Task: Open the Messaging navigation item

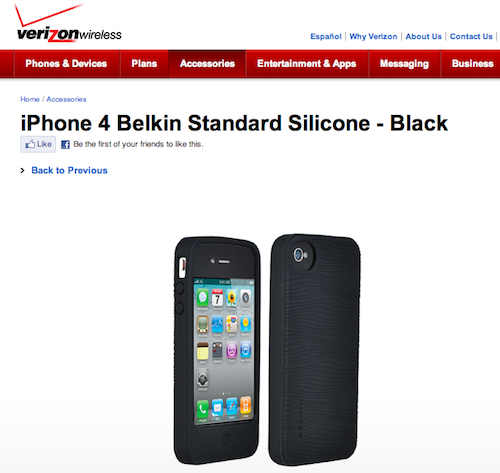Action: 404,64
